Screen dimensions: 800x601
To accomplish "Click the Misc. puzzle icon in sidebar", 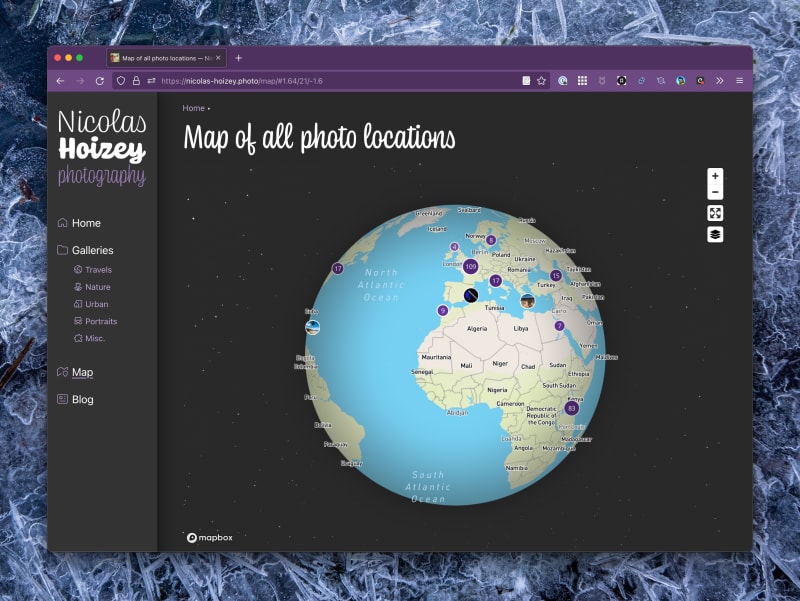I will [x=78, y=338].
